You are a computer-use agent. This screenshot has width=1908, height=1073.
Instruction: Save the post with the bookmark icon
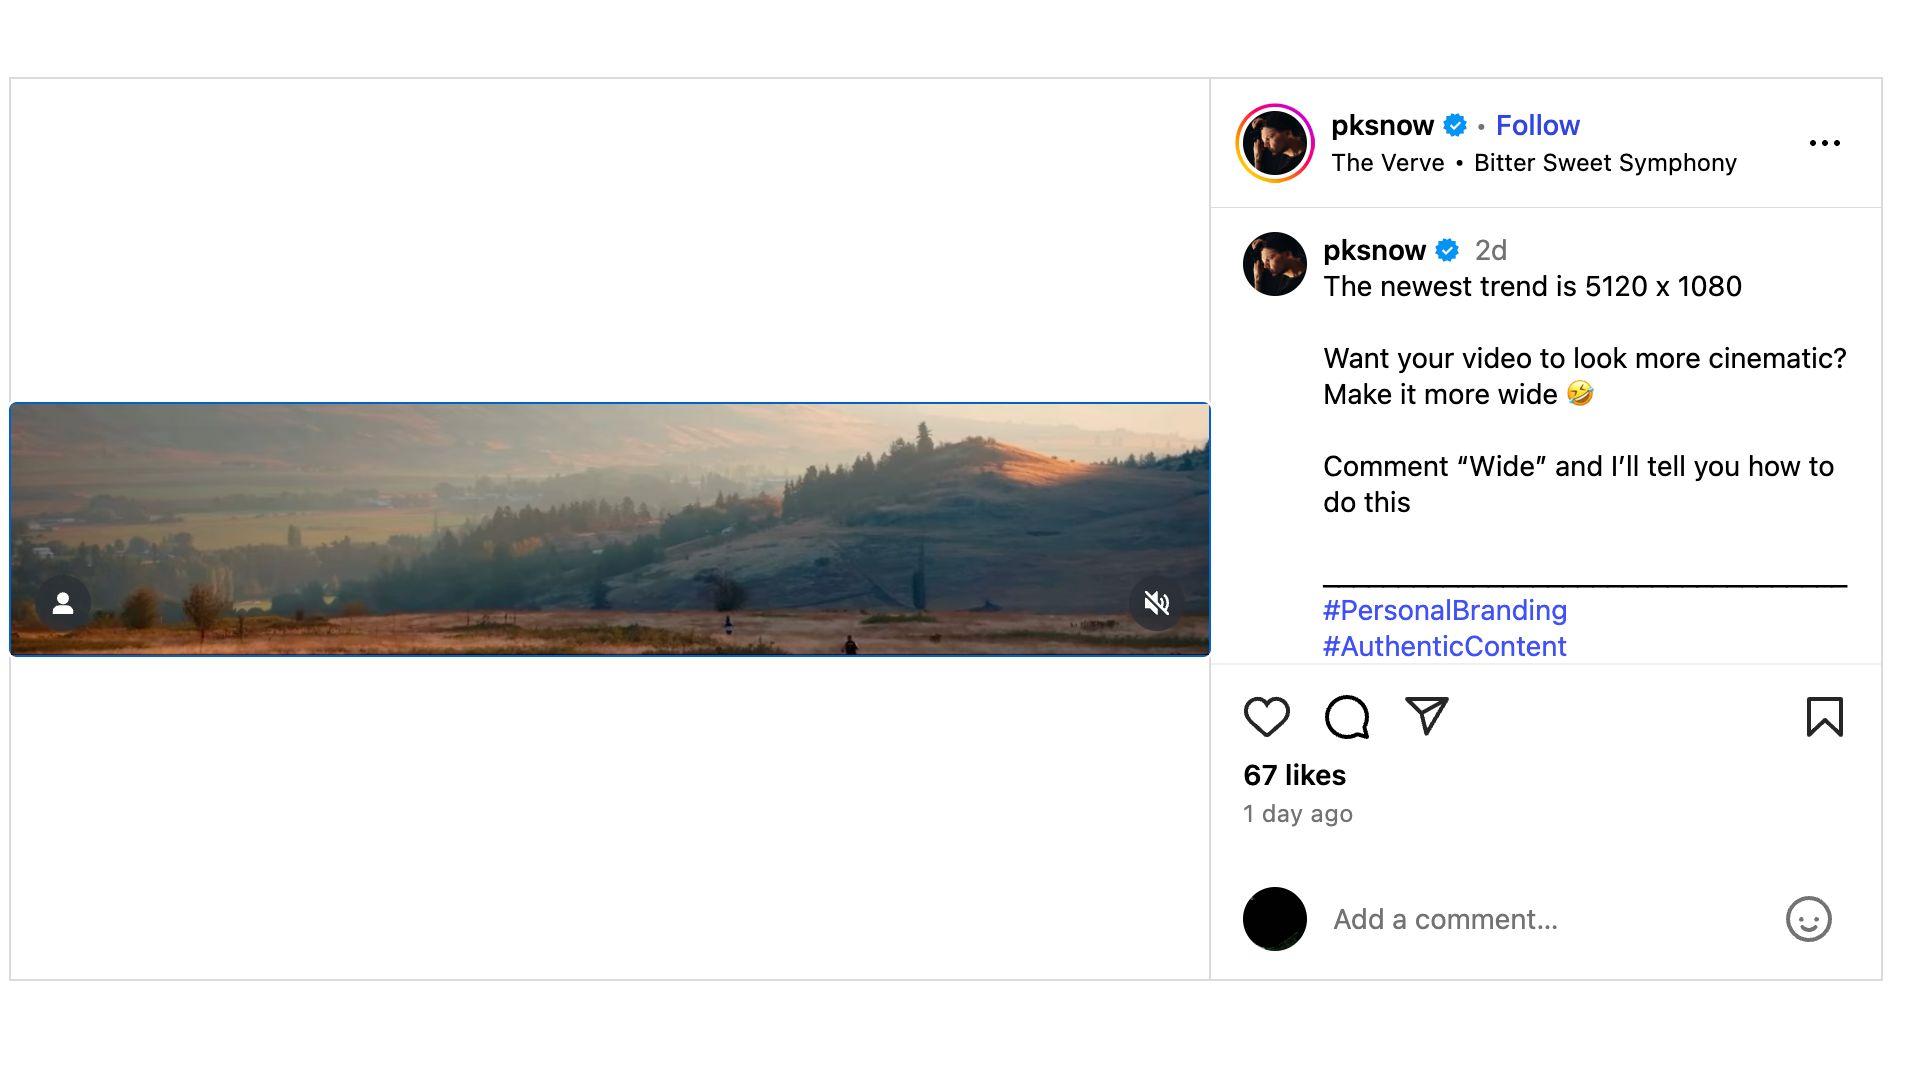coord(1824,717)
